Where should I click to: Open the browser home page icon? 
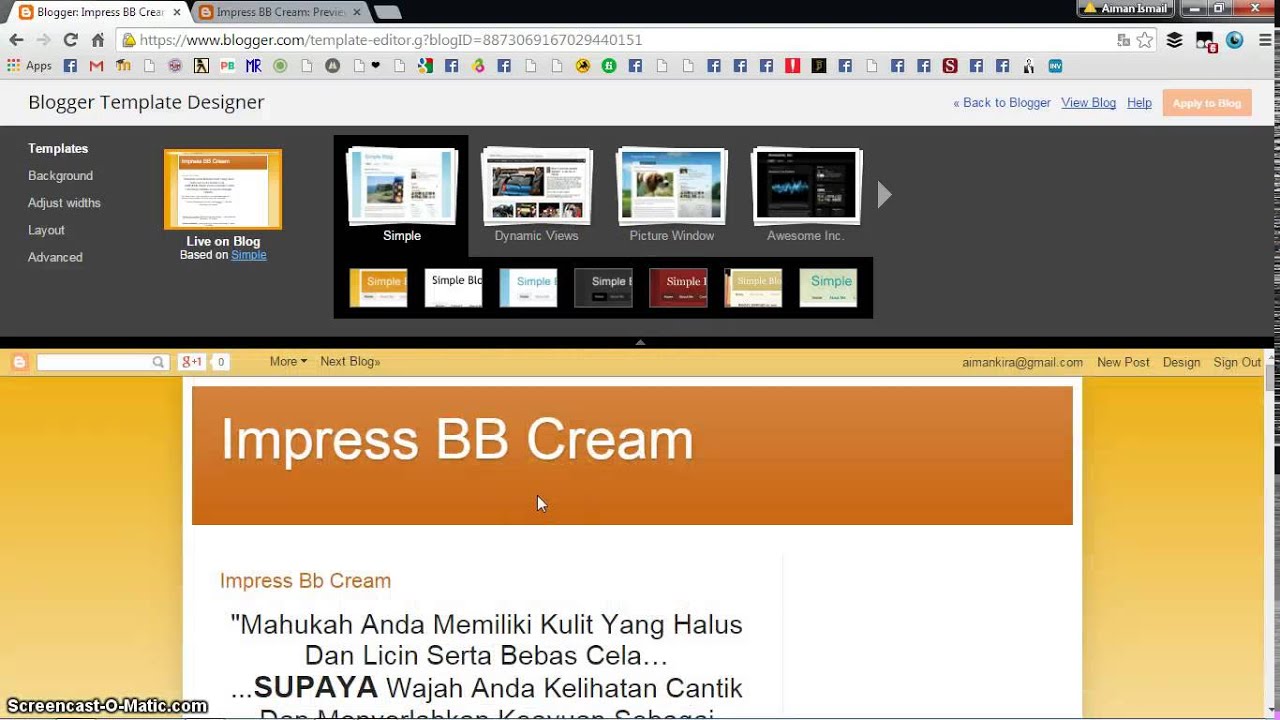(97, 40)
